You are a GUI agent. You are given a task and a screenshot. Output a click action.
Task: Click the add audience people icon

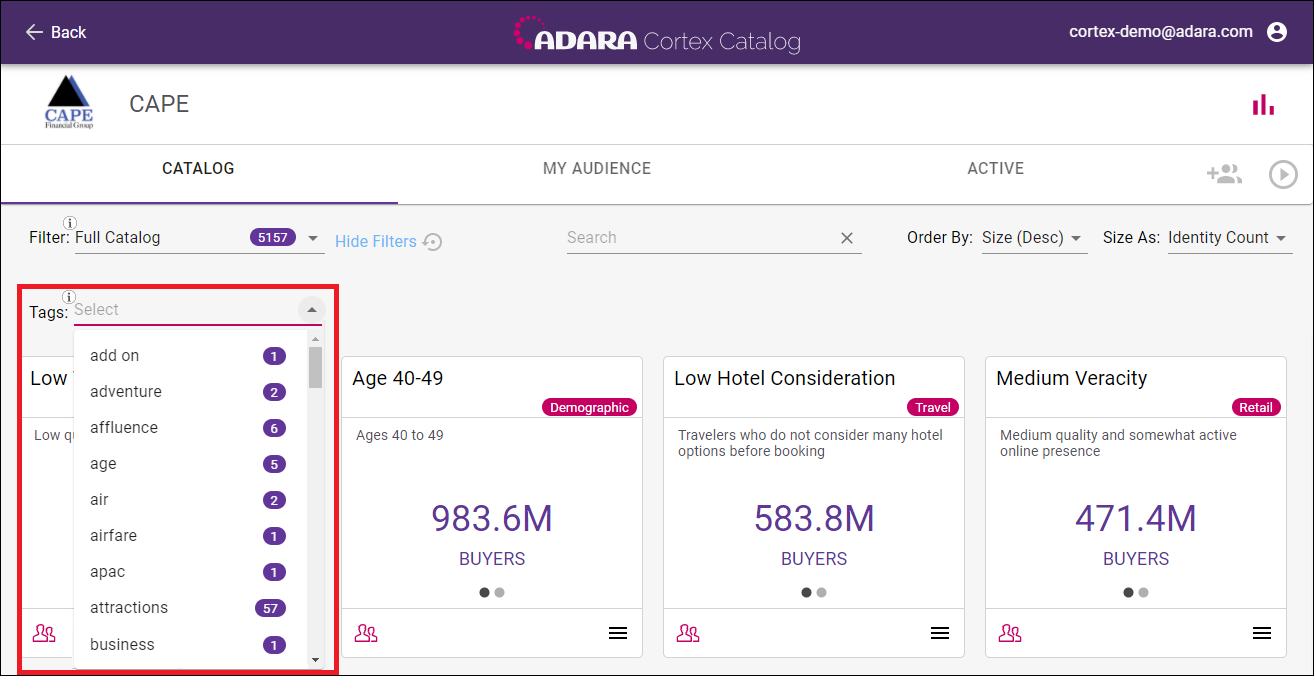click(1224, 174)
